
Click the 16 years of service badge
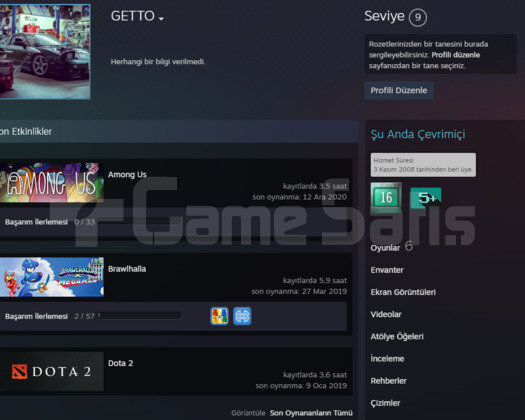point(386,198)
